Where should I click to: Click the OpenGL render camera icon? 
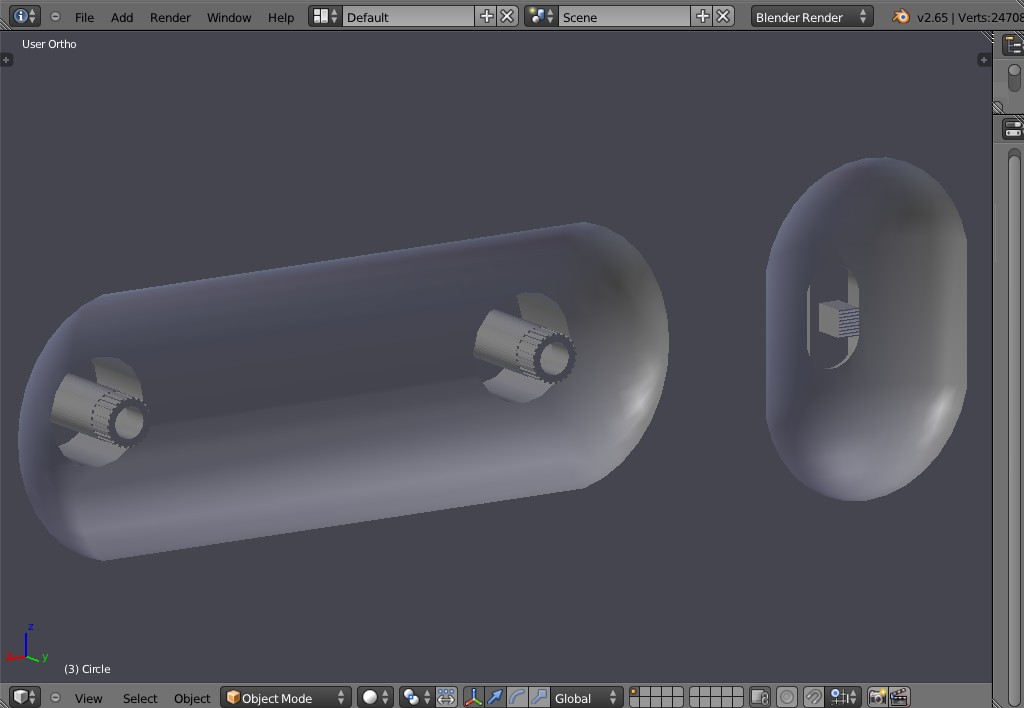click(x=878, y=697)
